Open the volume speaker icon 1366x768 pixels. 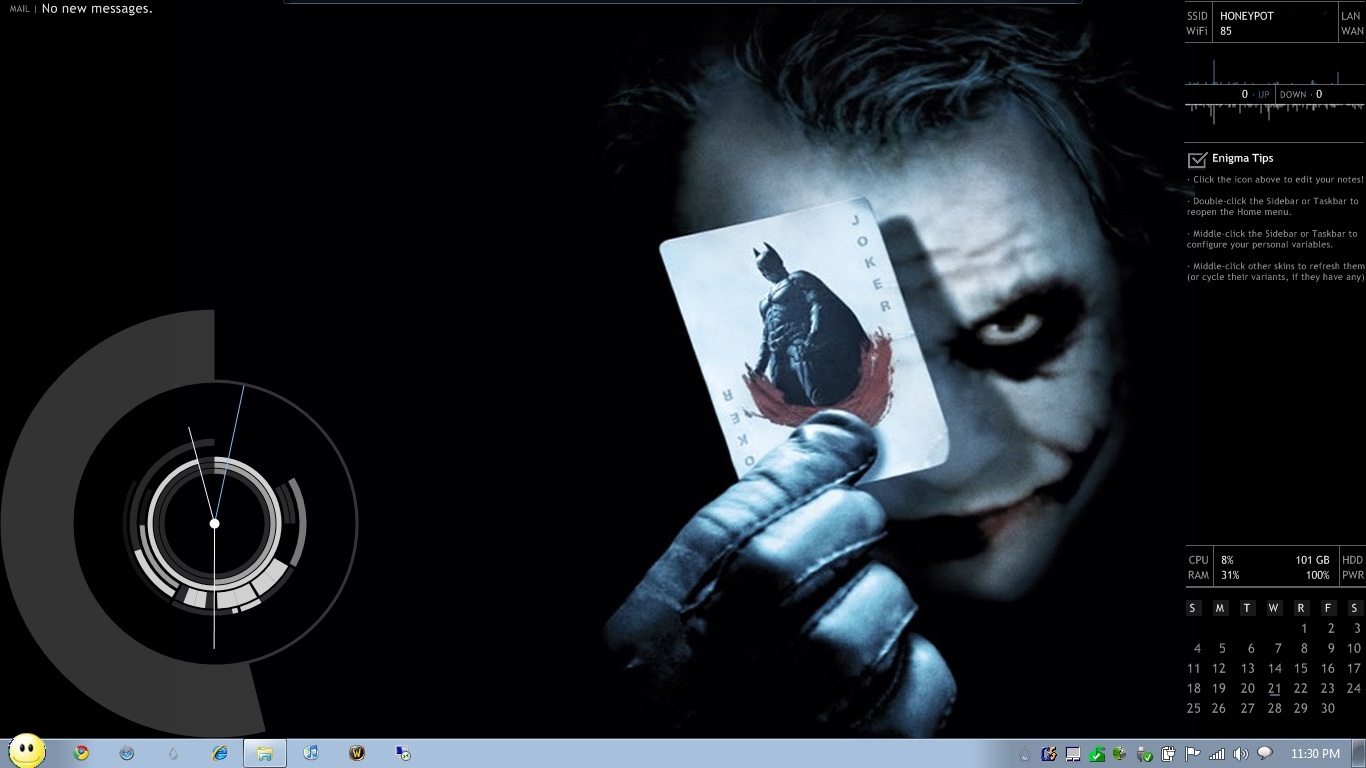[1241, 754]
